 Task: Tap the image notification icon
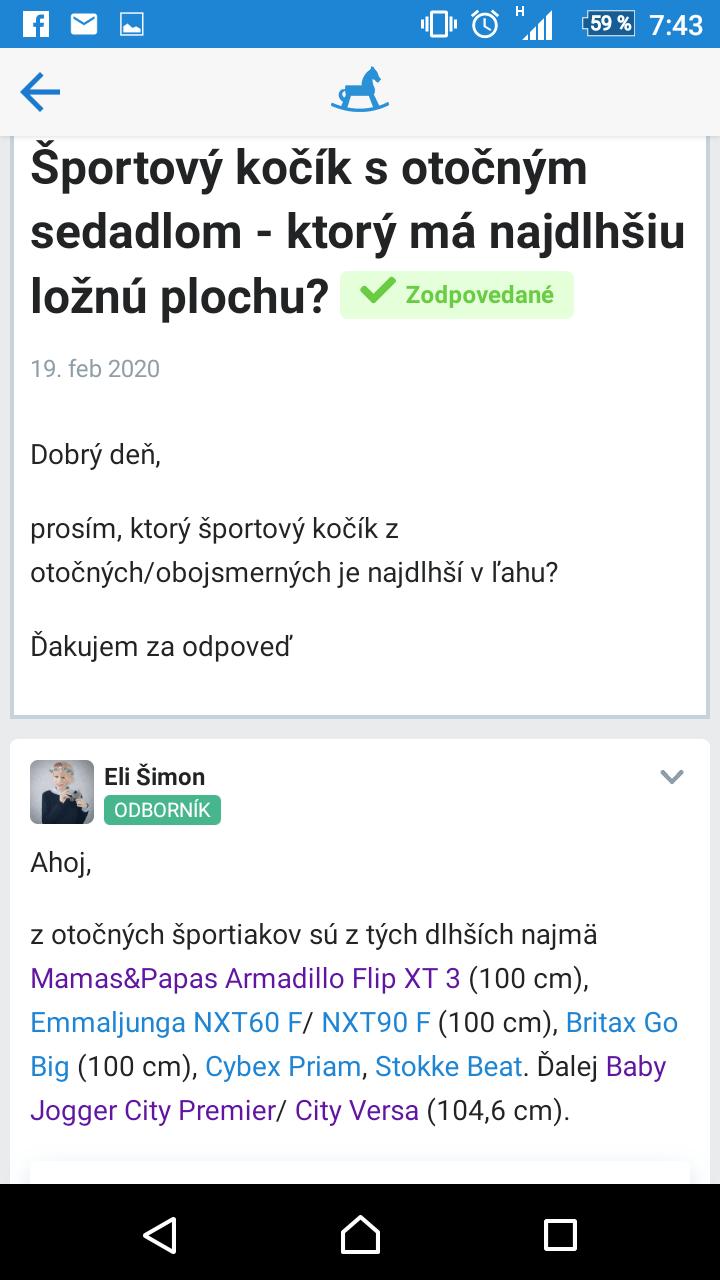[131, 24]
